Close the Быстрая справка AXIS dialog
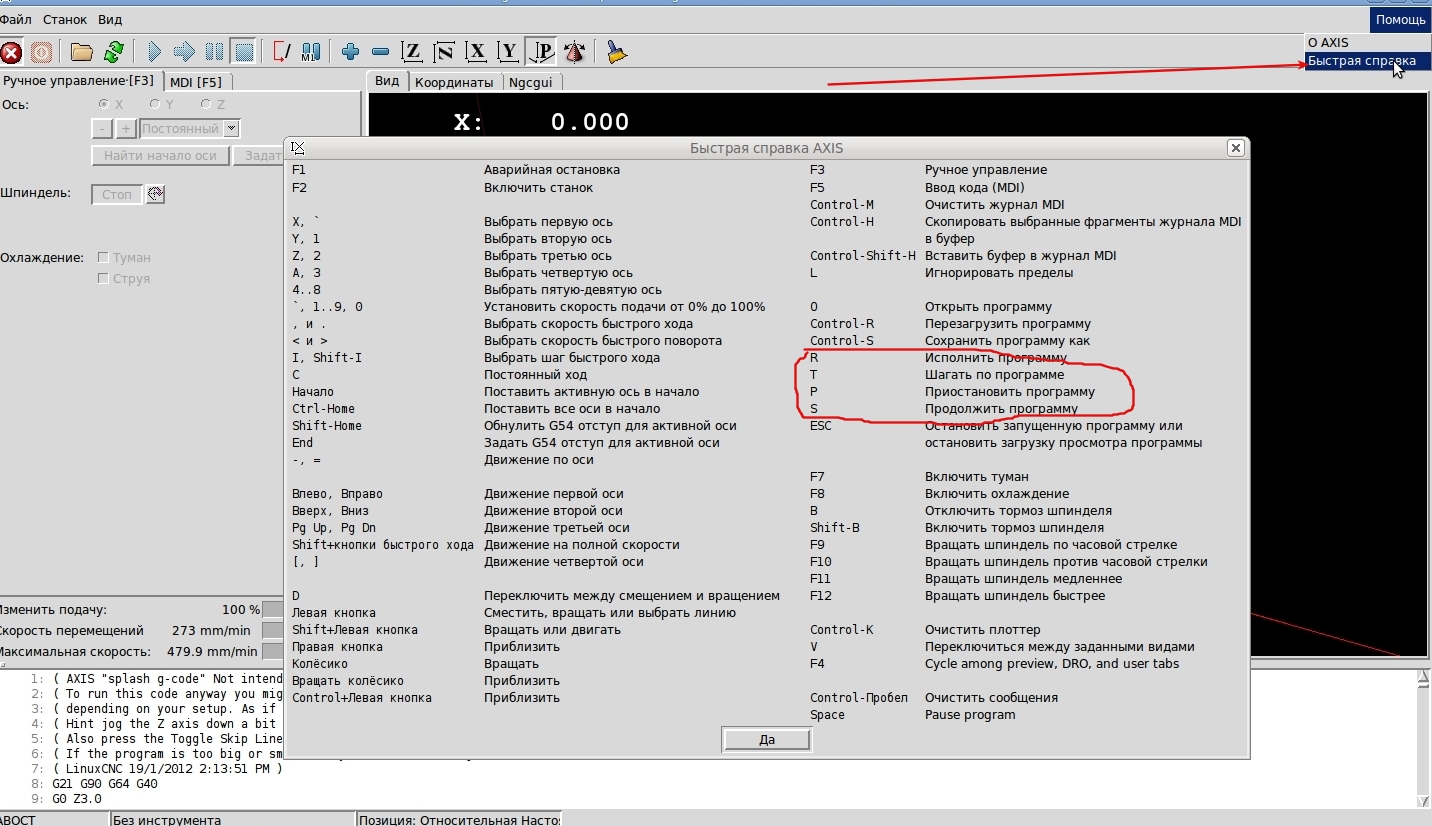This screenshot has width=1432, height=826. (x=1236, y=148)
